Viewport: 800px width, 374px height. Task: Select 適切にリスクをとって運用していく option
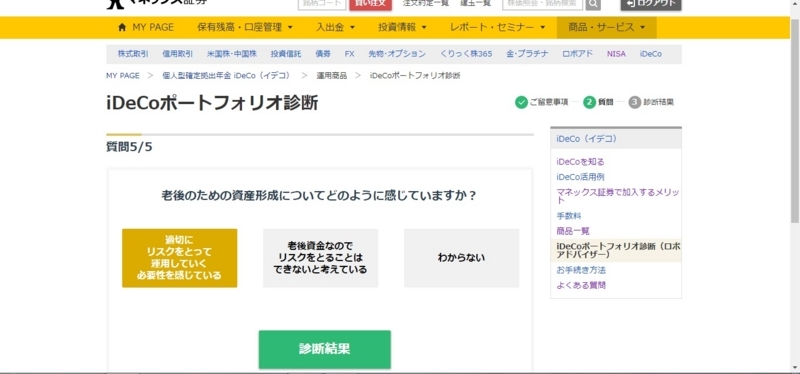[180, 258]
